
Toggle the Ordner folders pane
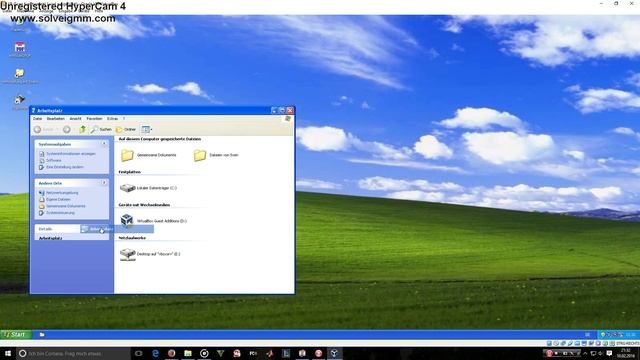point(126,129)
